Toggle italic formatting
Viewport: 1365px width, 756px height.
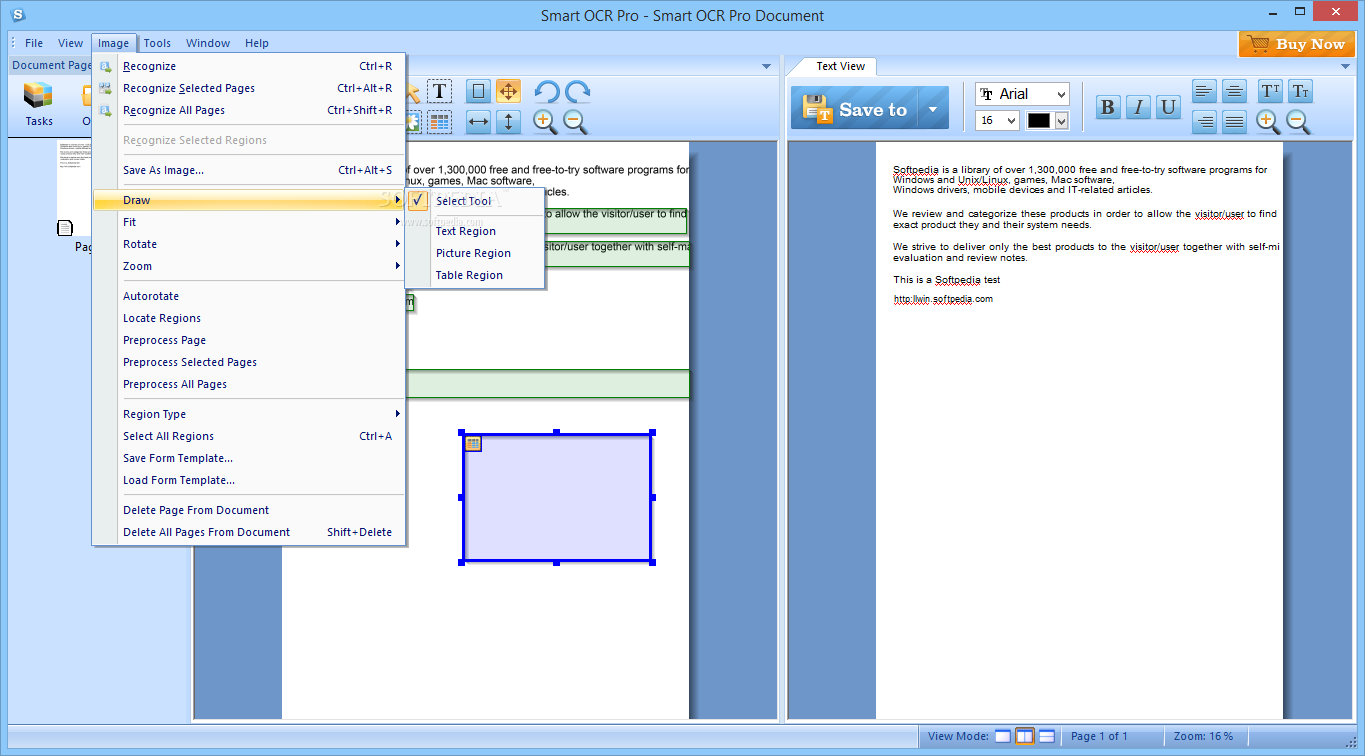(x=1138, y=107)
